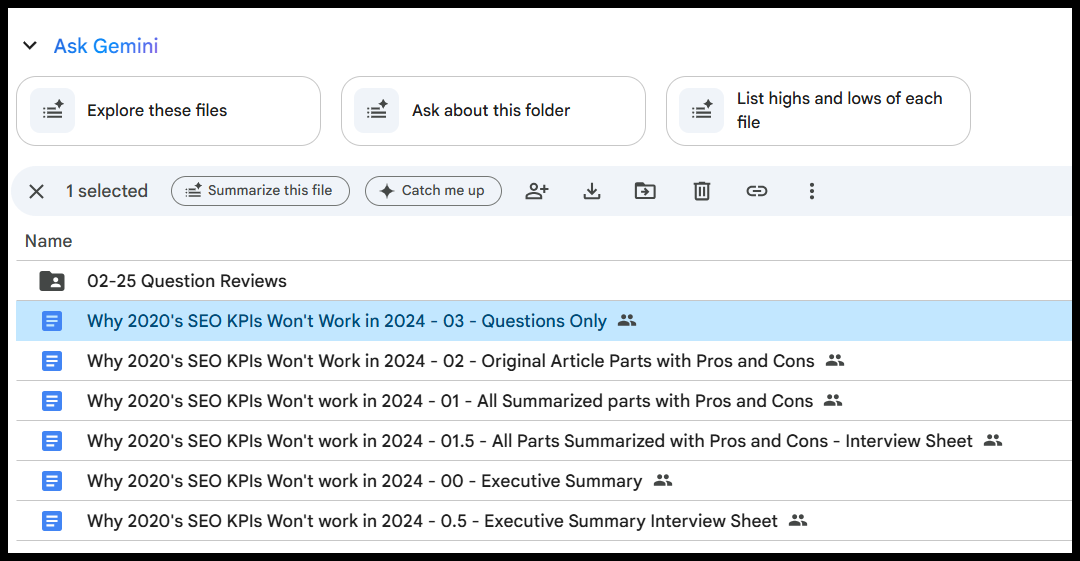Viewport: 1080px width, 561px height.
Task: Click Ask about this folder suggestion
Action: (492, 111)
